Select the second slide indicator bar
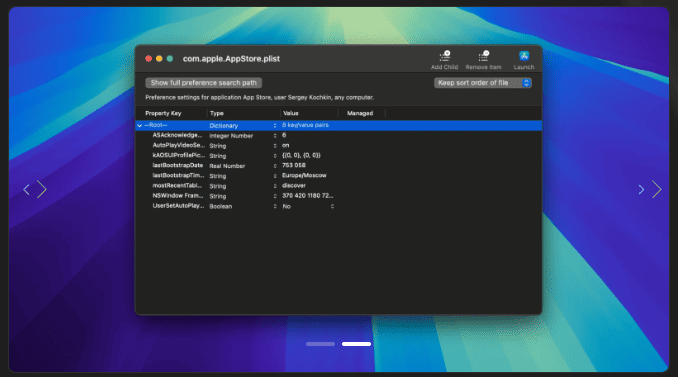 pyautogui.click(x=356, y=344)
